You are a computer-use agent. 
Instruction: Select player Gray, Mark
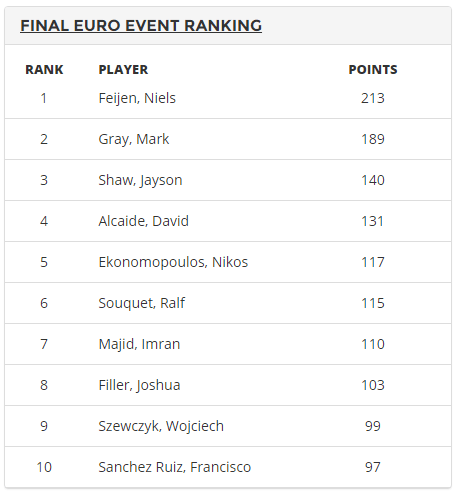click(134, 139)
